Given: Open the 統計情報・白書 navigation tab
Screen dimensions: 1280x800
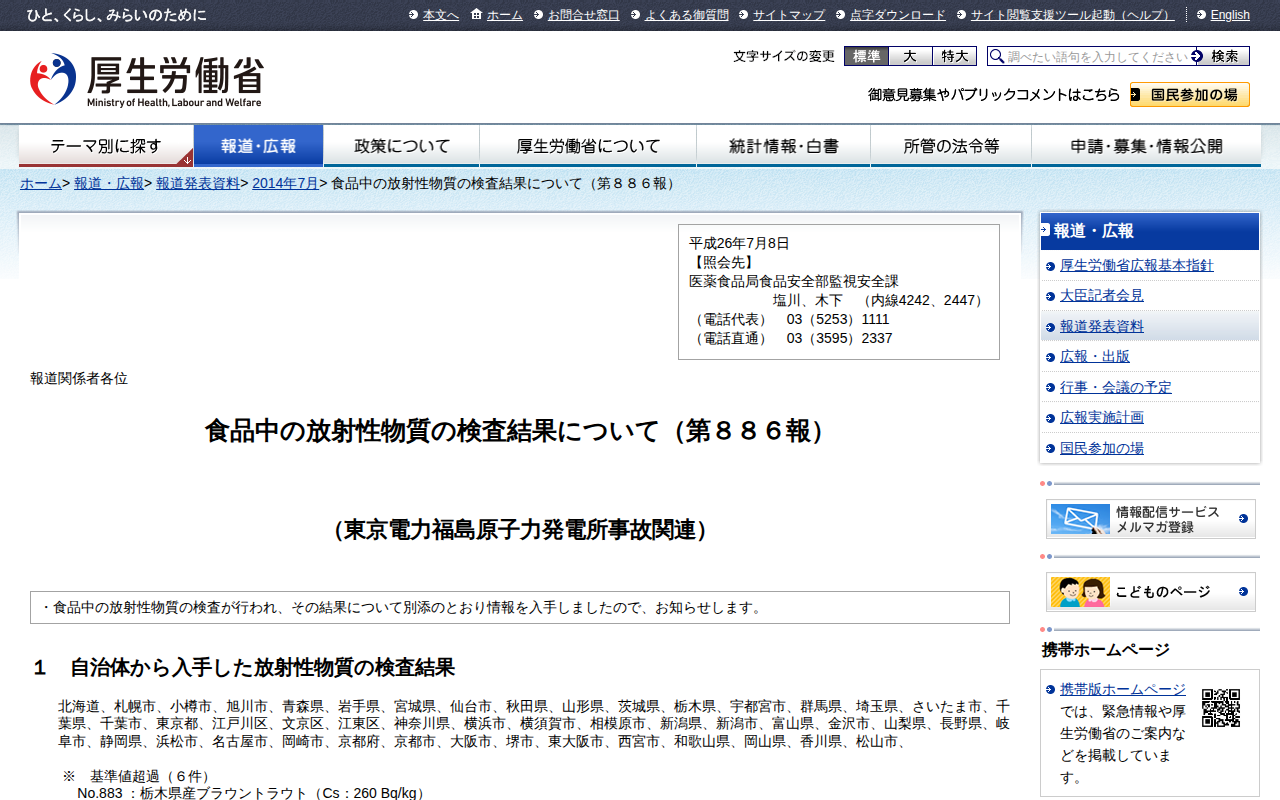Looking at the screenshot, I should pos(783,146).
